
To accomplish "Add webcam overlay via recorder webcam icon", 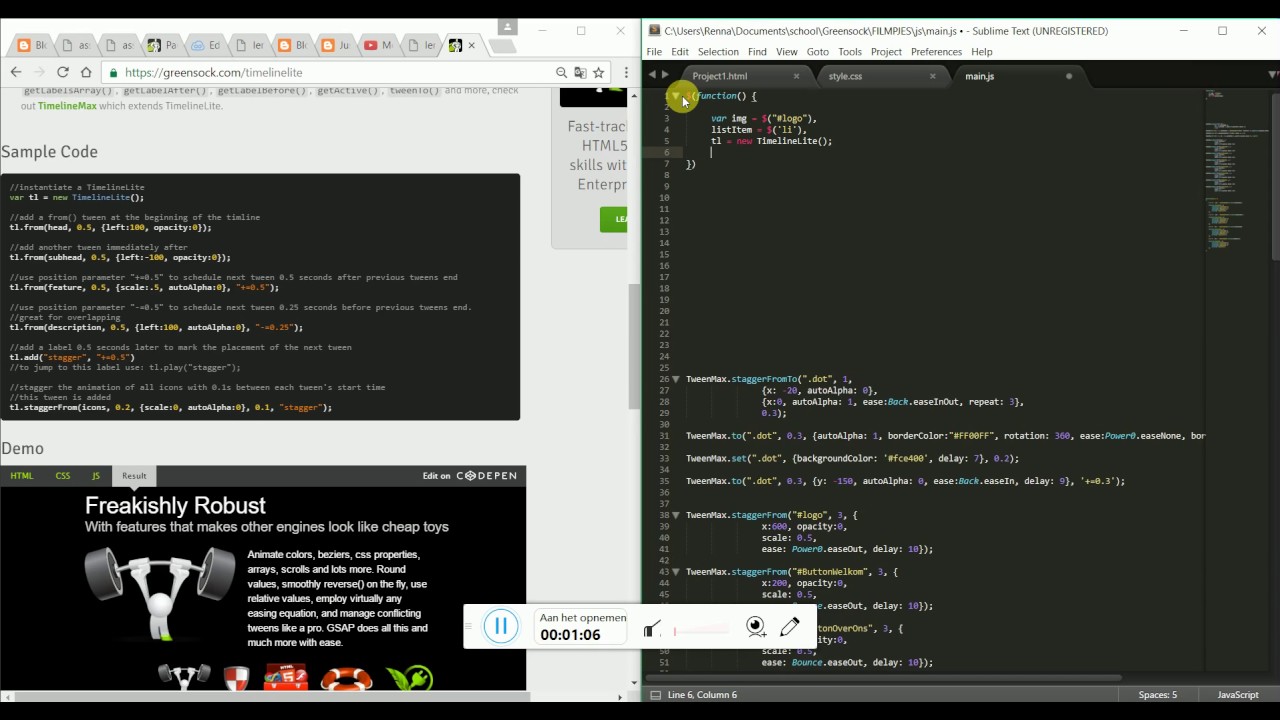I will [756, 627].
